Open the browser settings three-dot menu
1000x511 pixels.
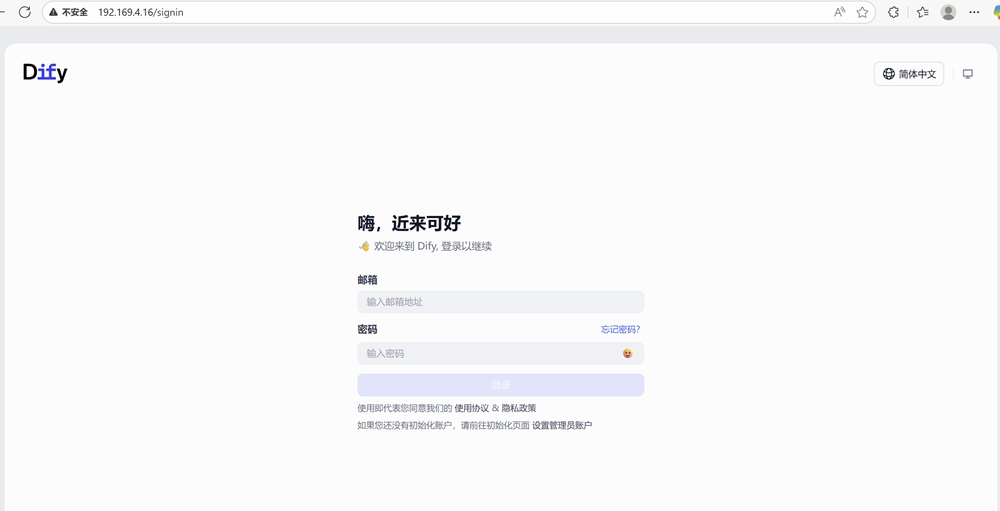[x=974, y=12]
